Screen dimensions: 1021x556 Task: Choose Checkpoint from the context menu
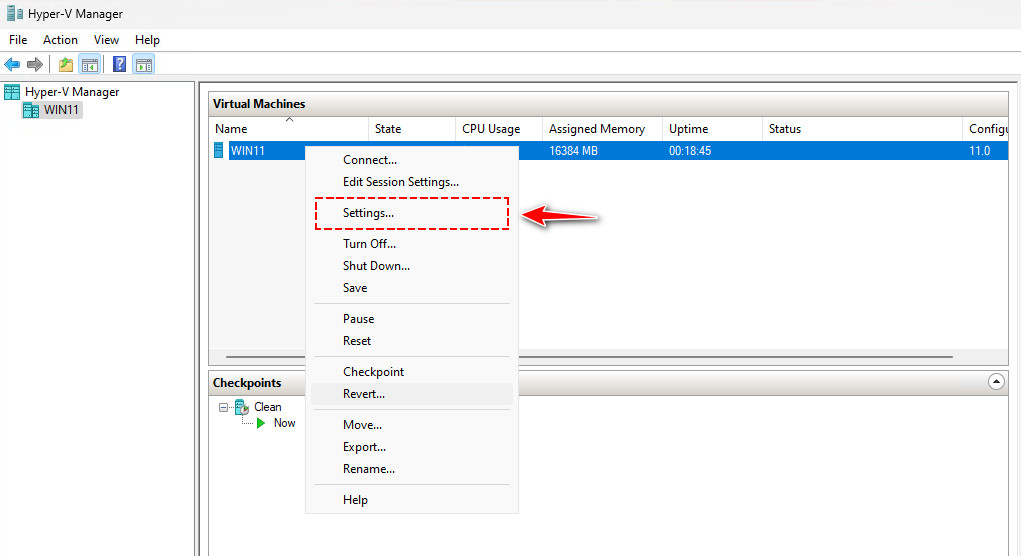click(x=412, y=372)
